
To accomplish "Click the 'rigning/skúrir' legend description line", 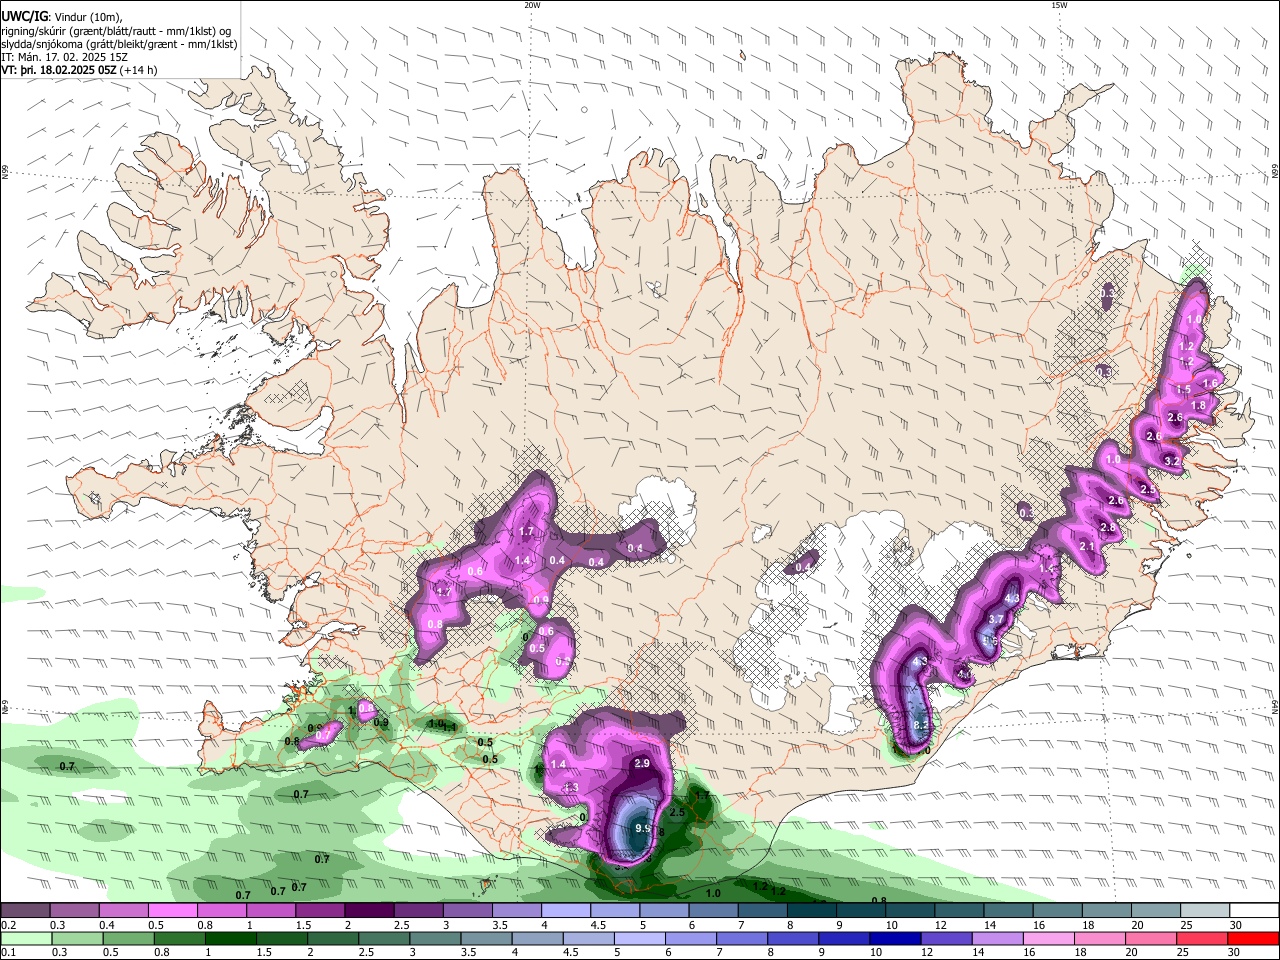I will click(x=116, y=30).
